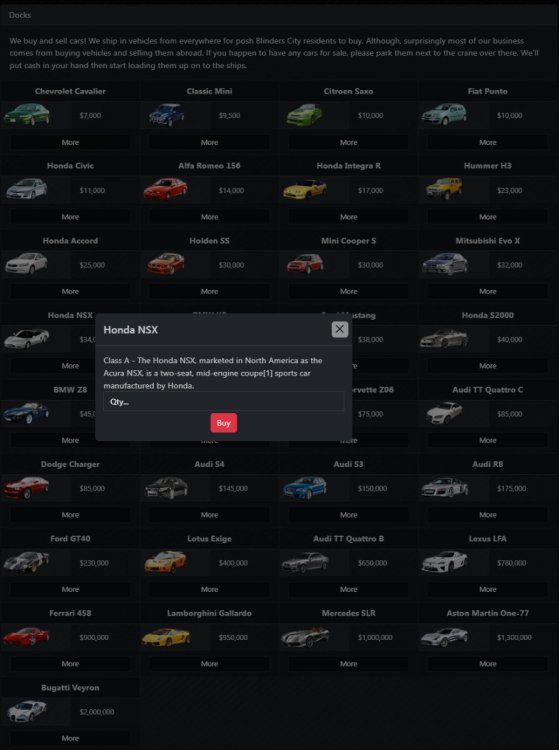Click the silver Audi R8 car image
The image size is (559, 750).
(x=445, y=487)
